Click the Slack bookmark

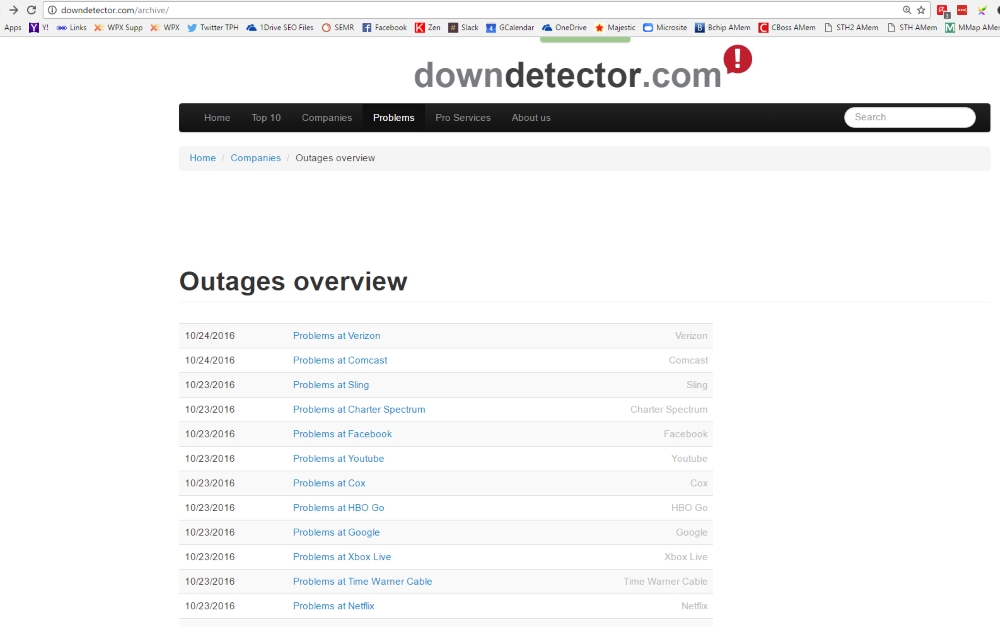[463, 28]
